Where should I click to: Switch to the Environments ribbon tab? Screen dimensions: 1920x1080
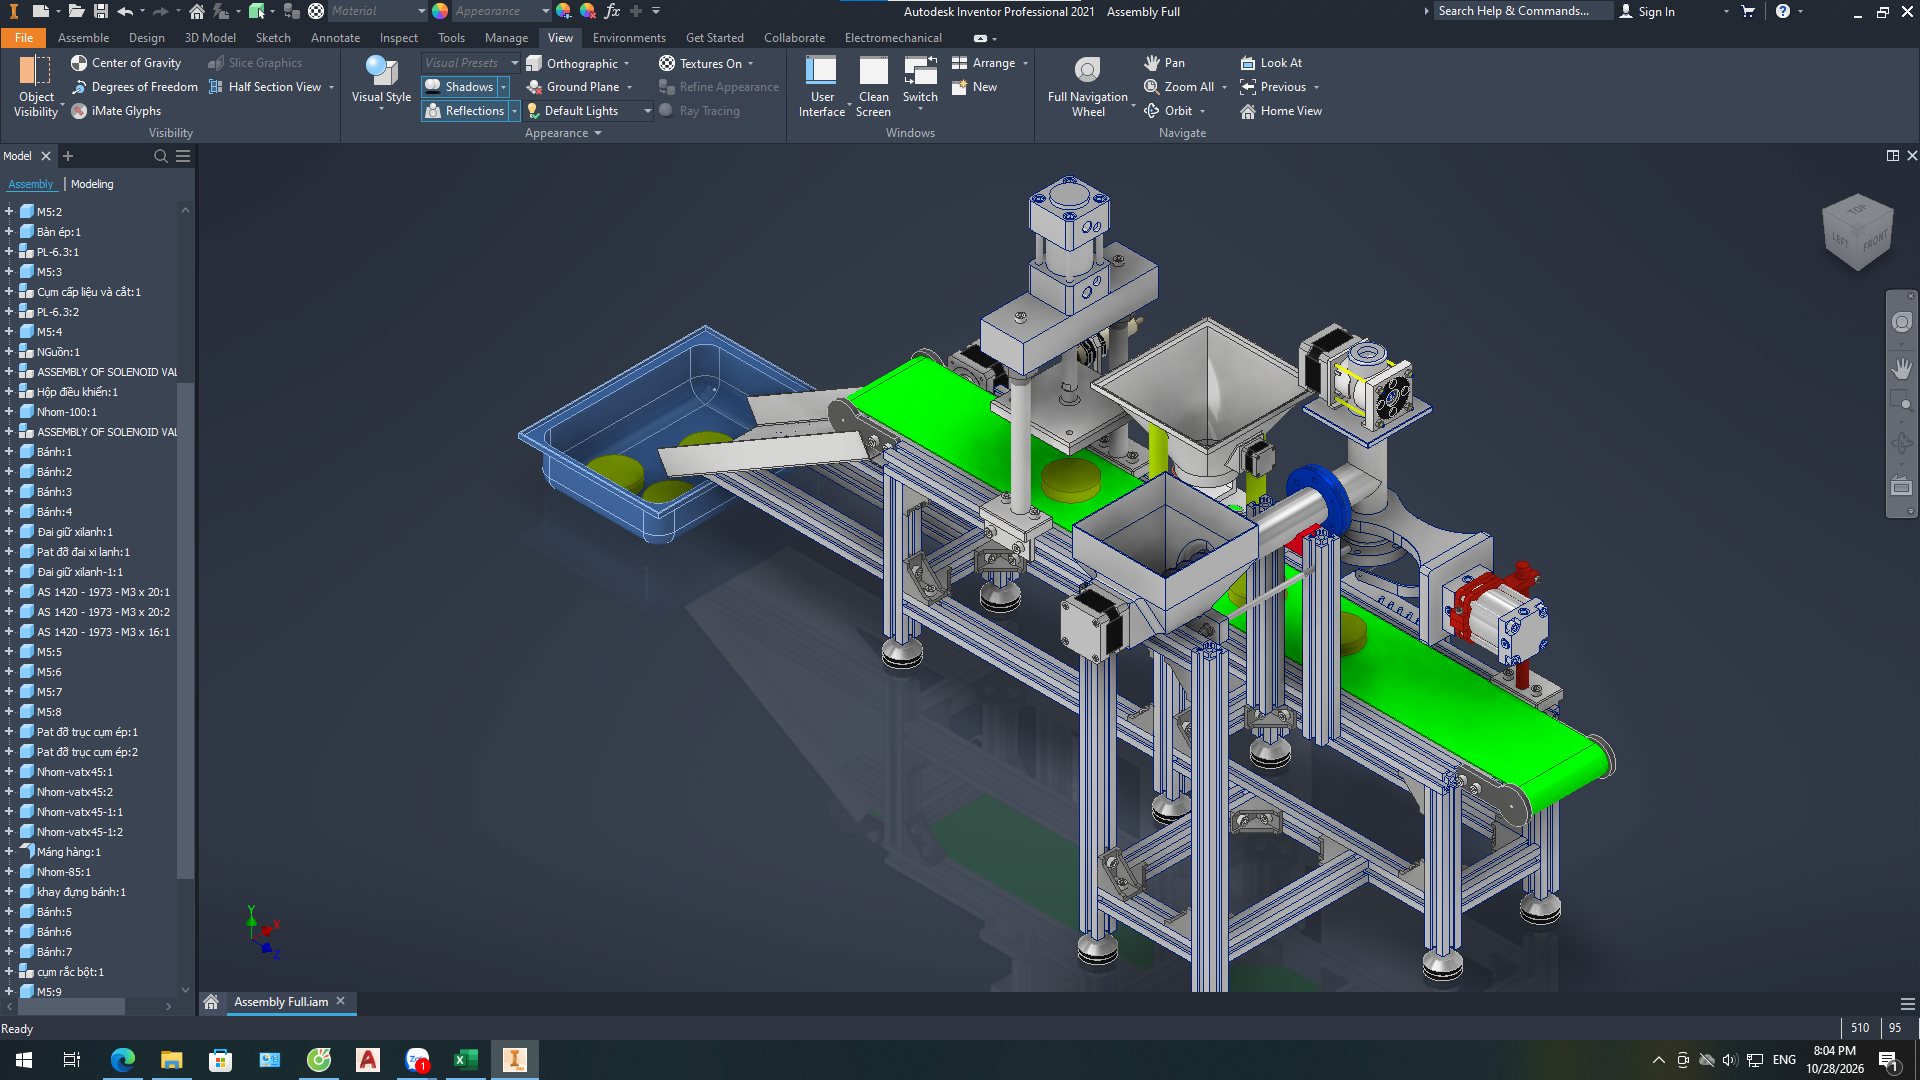(629, 38)
